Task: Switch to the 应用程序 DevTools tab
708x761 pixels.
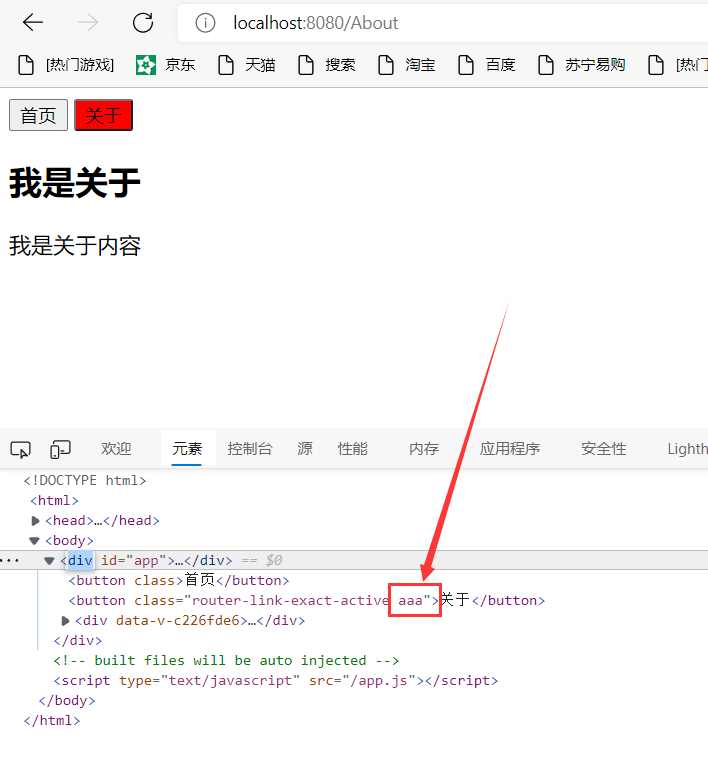Action: (x=510, y=449)
